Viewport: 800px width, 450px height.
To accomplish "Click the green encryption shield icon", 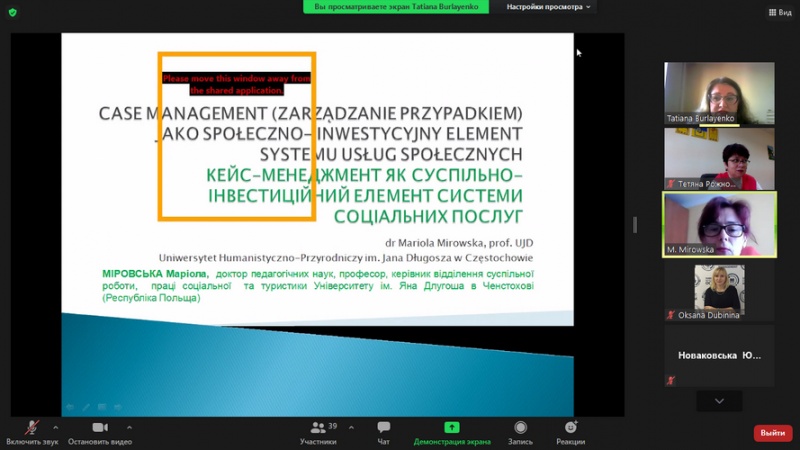I will pos(14,11).
